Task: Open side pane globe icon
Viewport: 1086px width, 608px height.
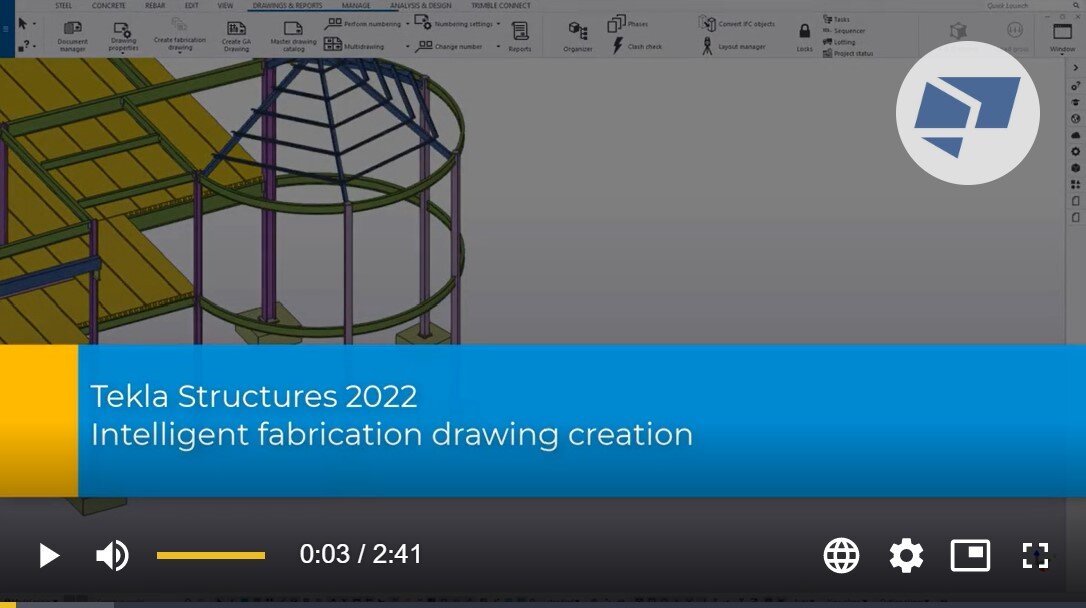Action: (x=1076, y=118)
